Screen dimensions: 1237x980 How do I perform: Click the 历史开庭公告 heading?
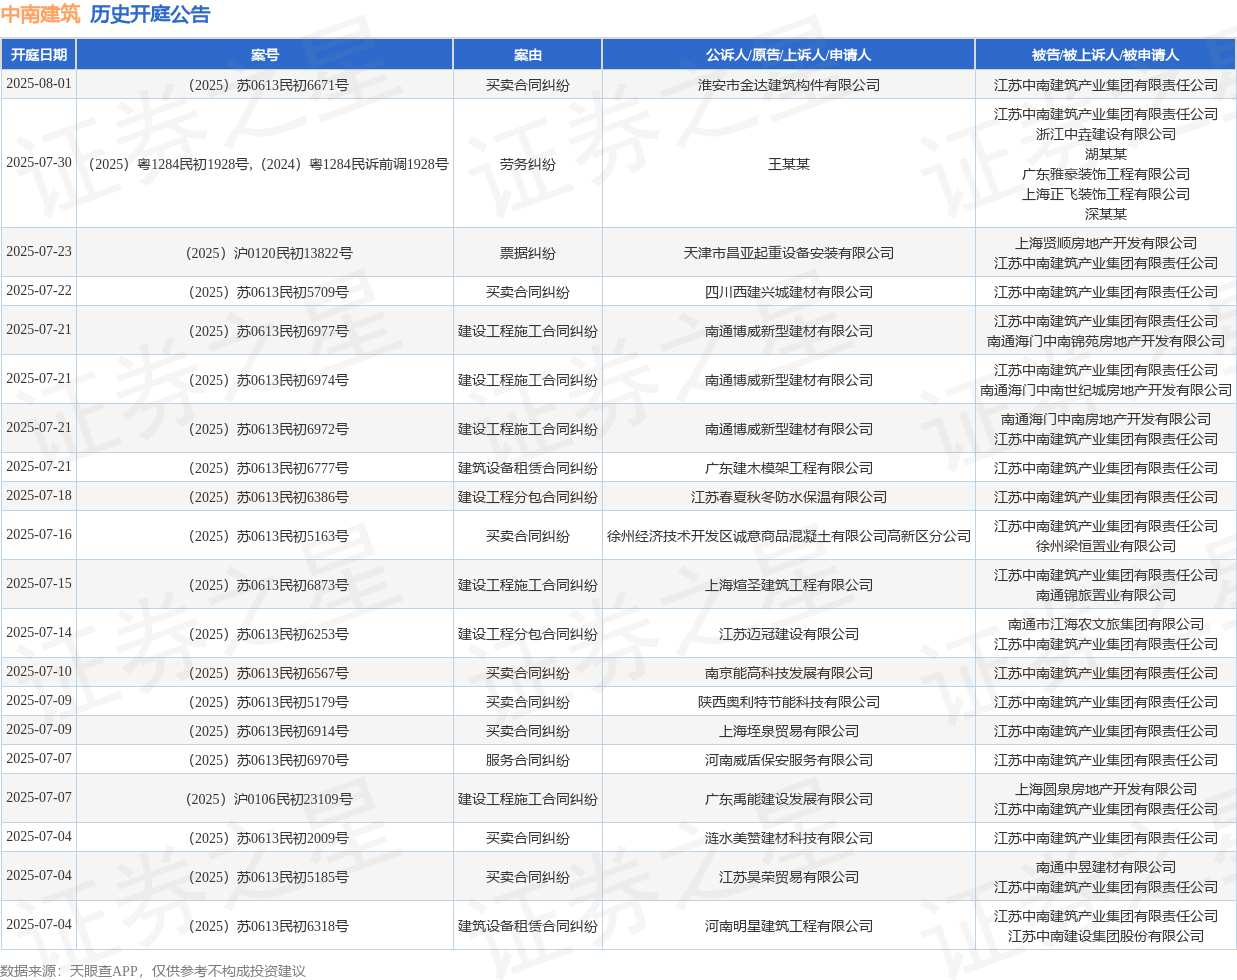pyautogui.click(x=150, y=14)
